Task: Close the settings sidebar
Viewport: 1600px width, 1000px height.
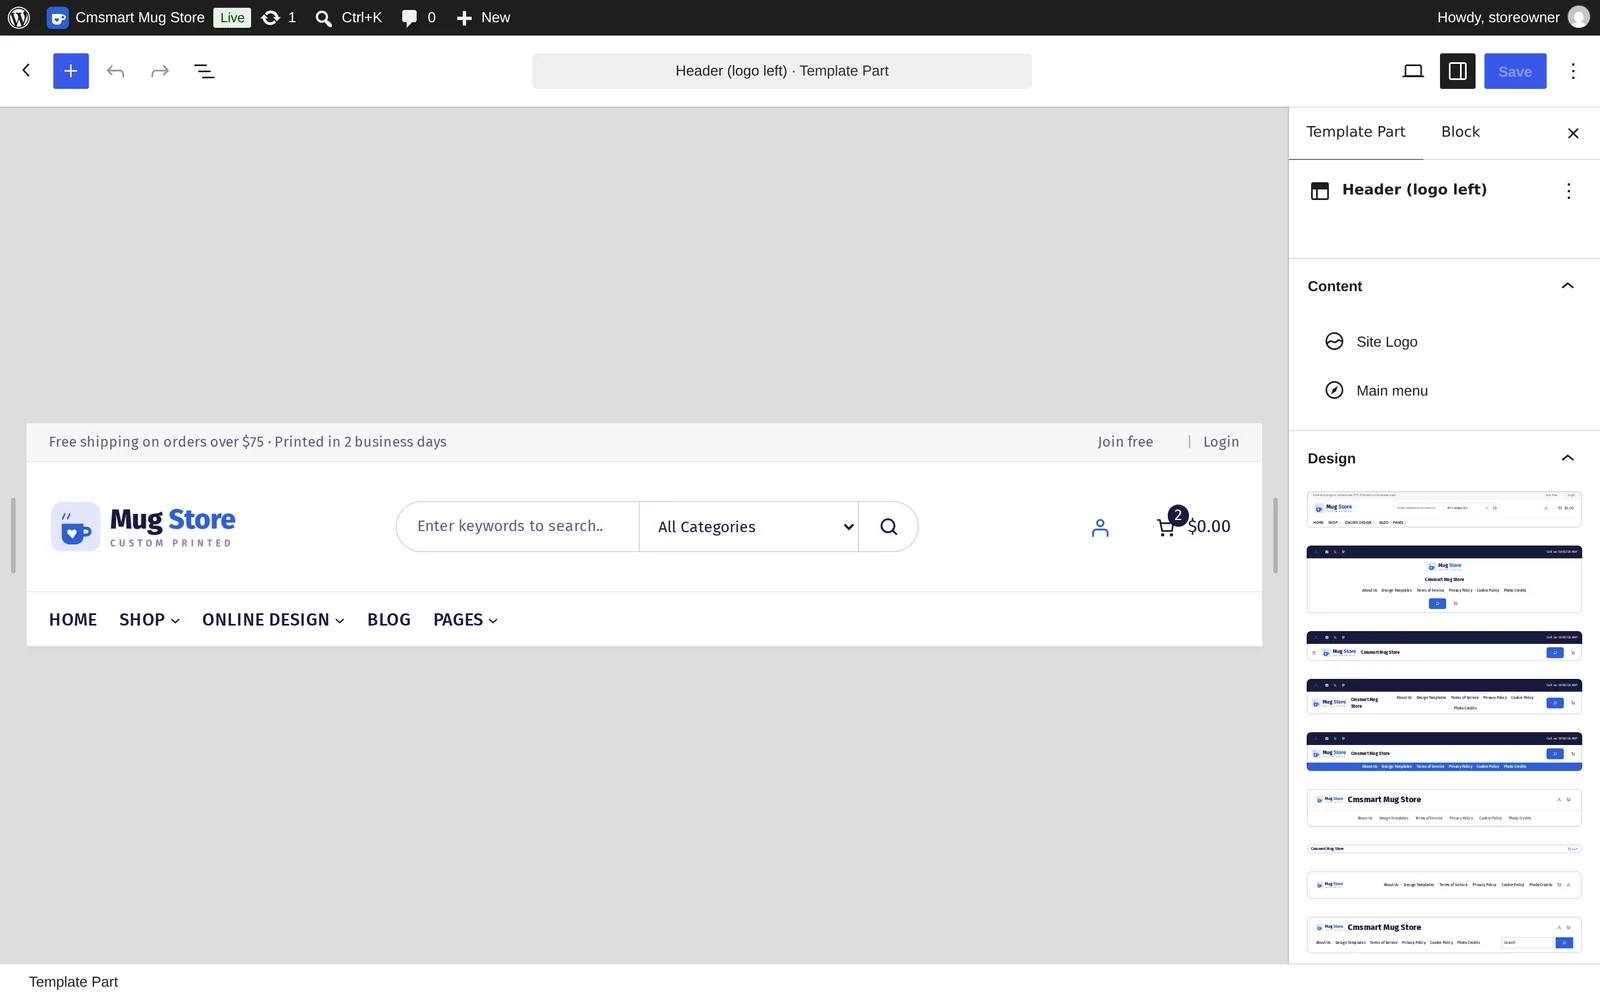Action: click(1573, 133)
